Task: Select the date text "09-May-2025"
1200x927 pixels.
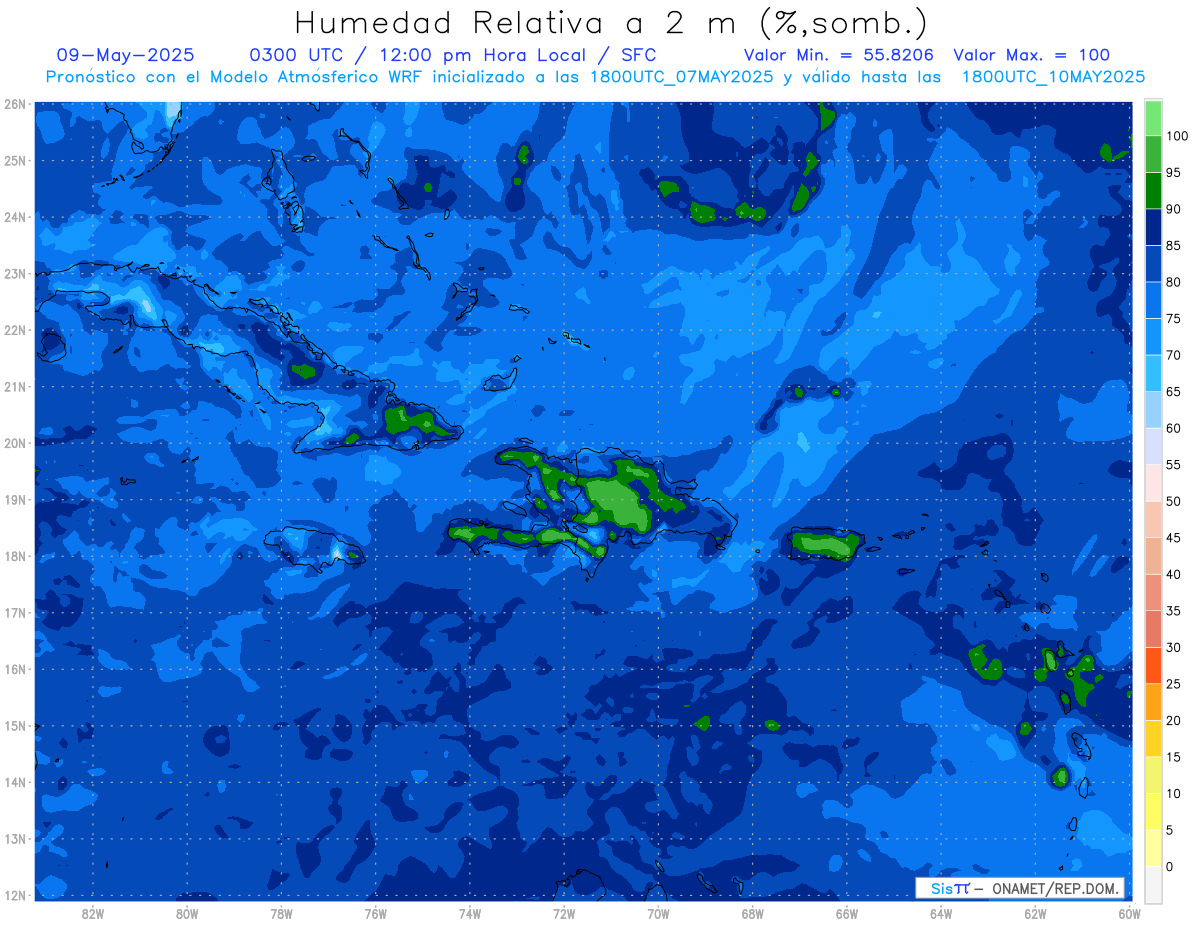Action: [x=126, y=55]
